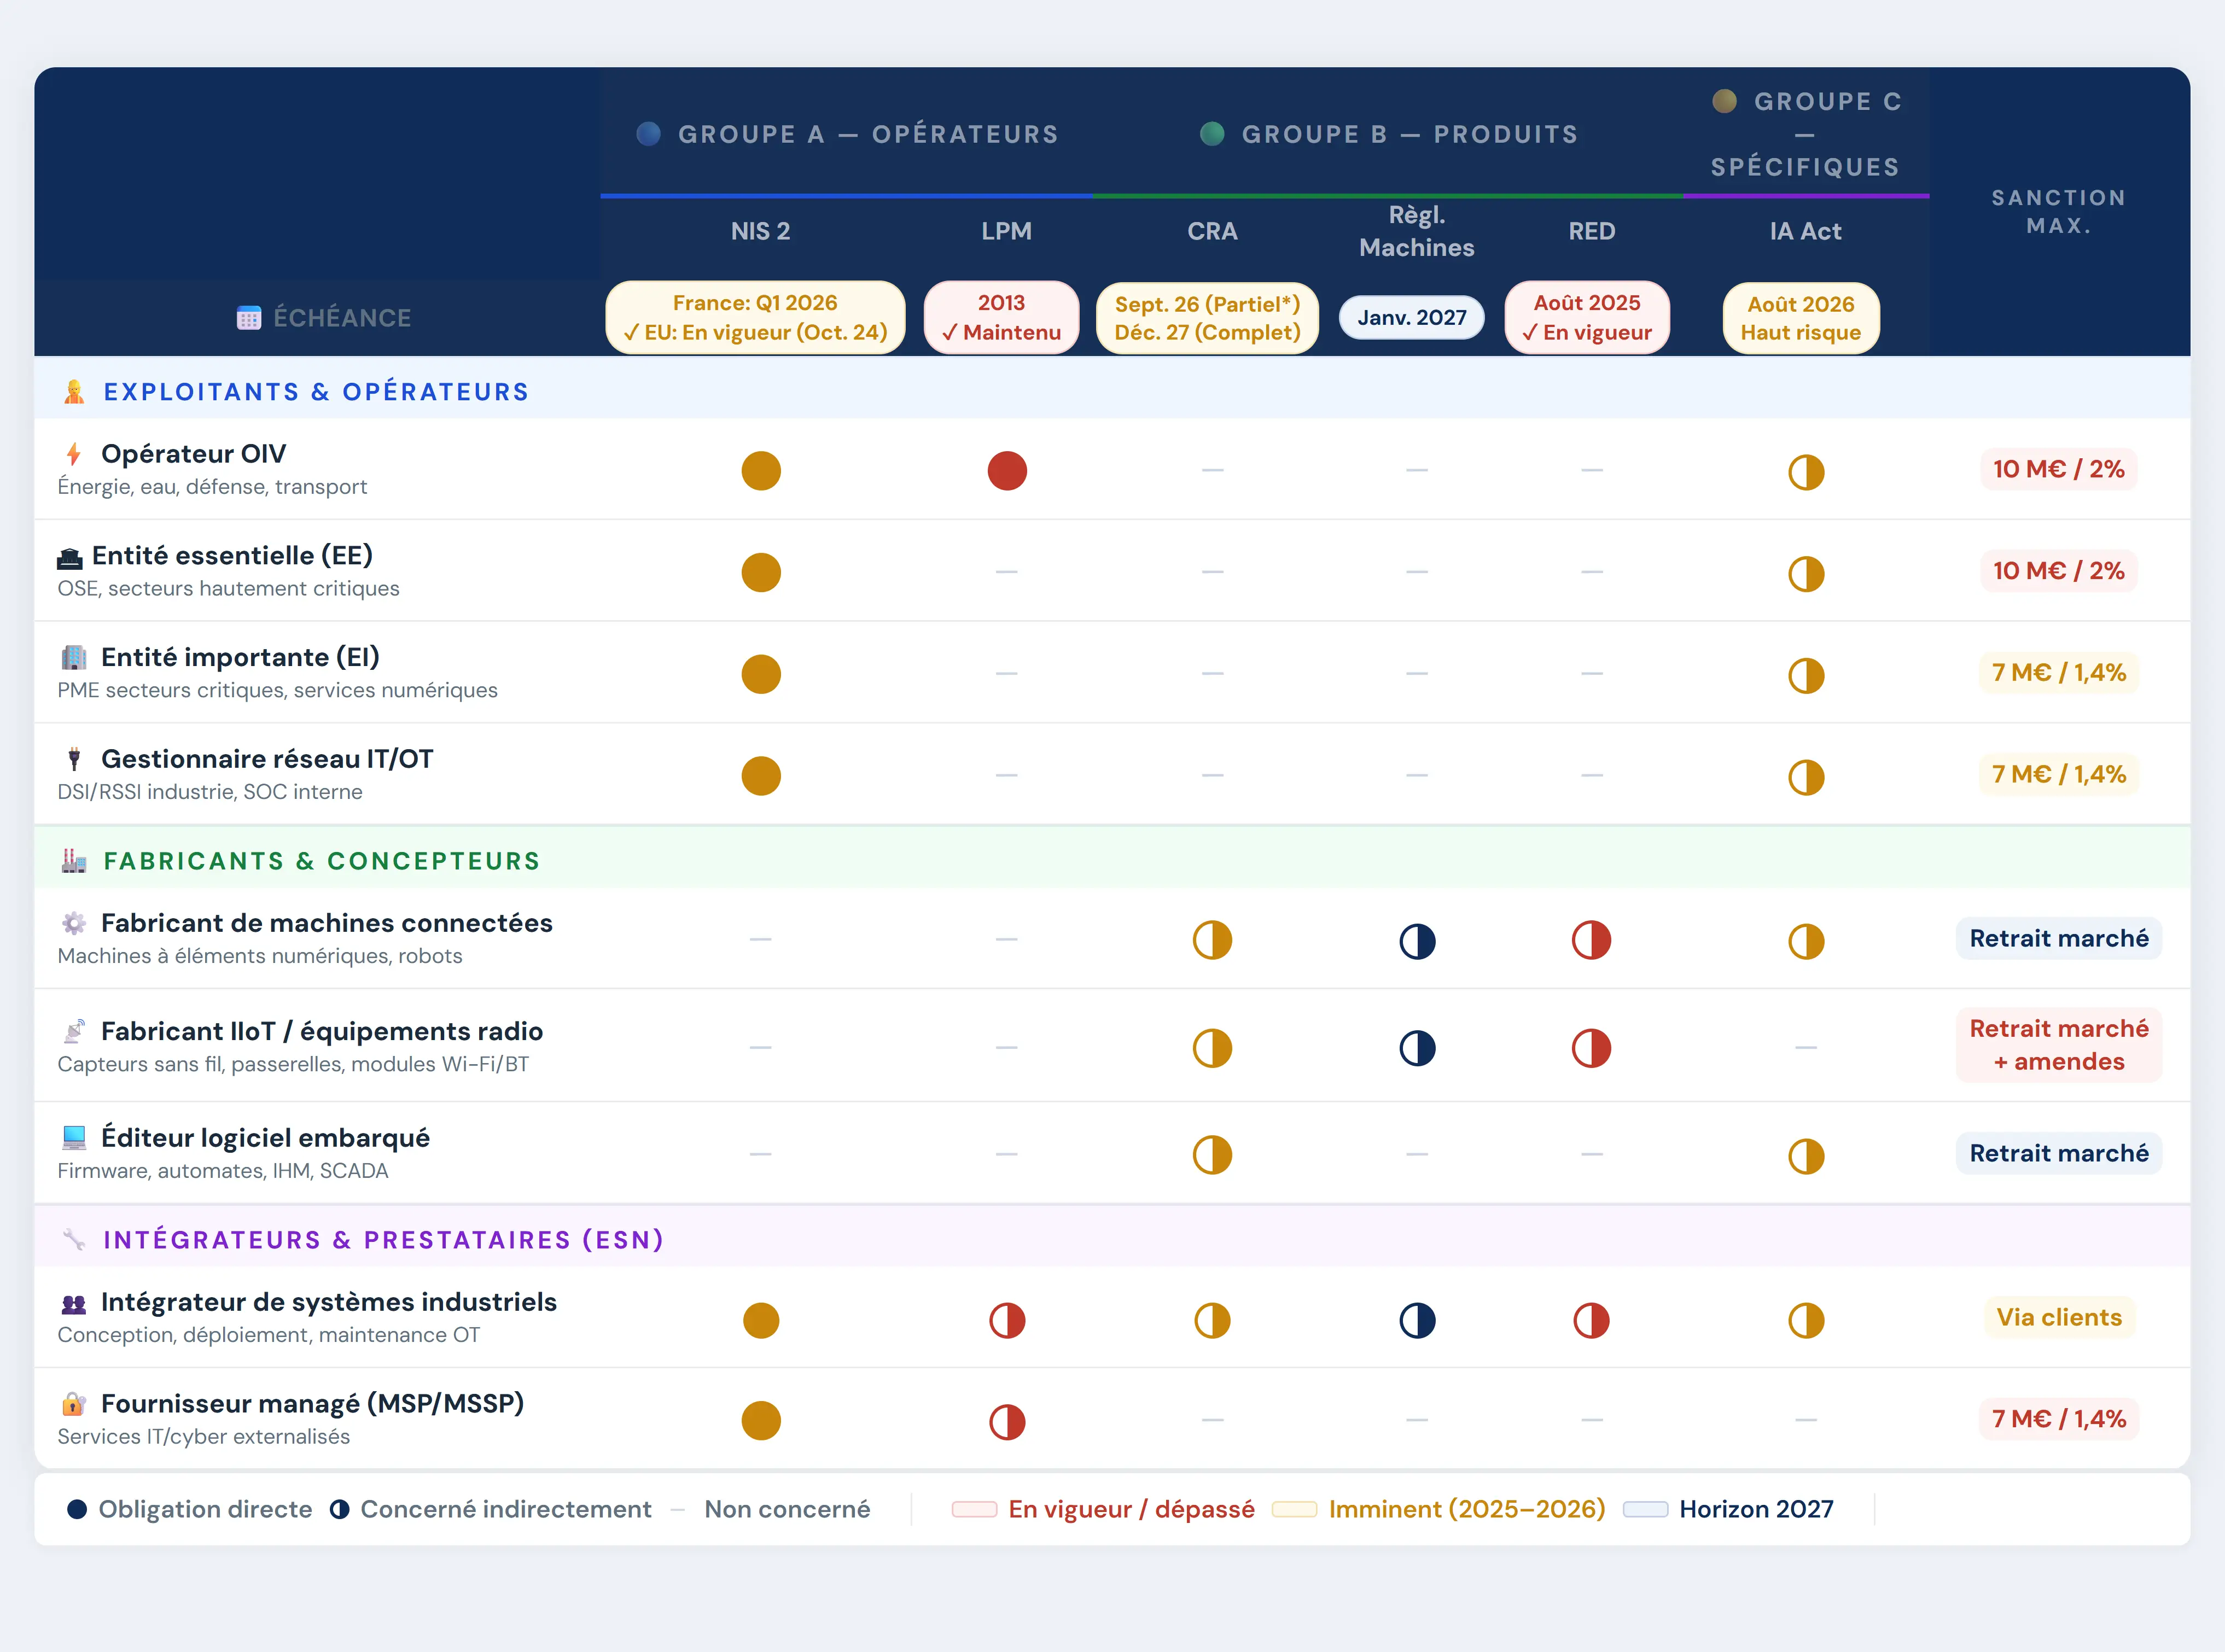Click the factory icon in Fabricants & Concepteurs header
This screenshot has height=1652, width=2225.
[x=74, y=861]
